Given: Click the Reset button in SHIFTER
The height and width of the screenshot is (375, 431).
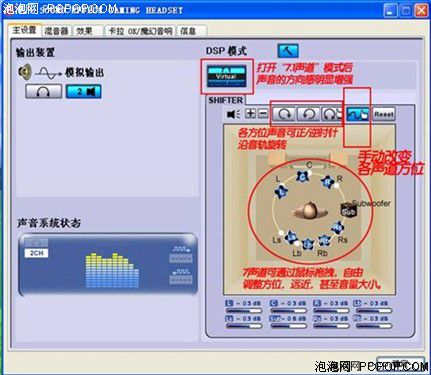Looking at the screenshot, I should 384,114.
